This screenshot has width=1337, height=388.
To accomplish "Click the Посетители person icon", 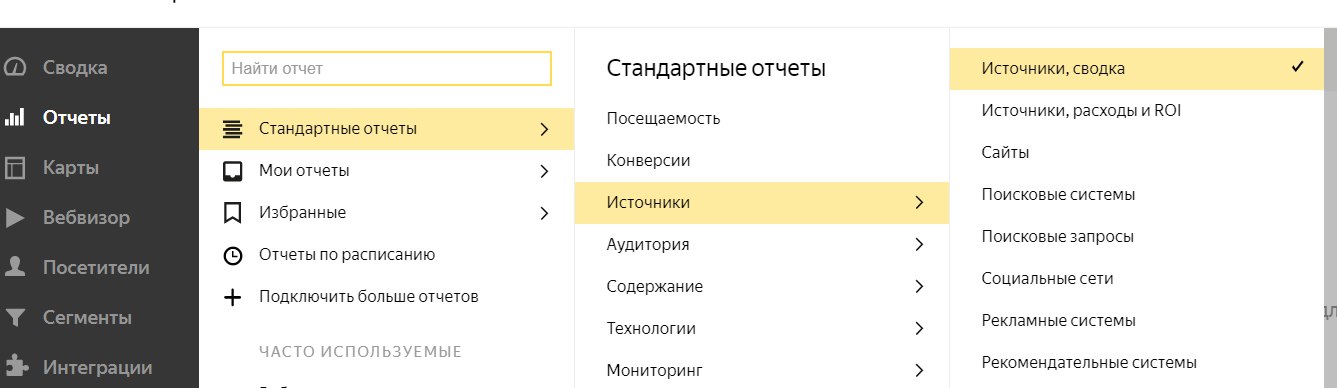I will coord(15,268).
